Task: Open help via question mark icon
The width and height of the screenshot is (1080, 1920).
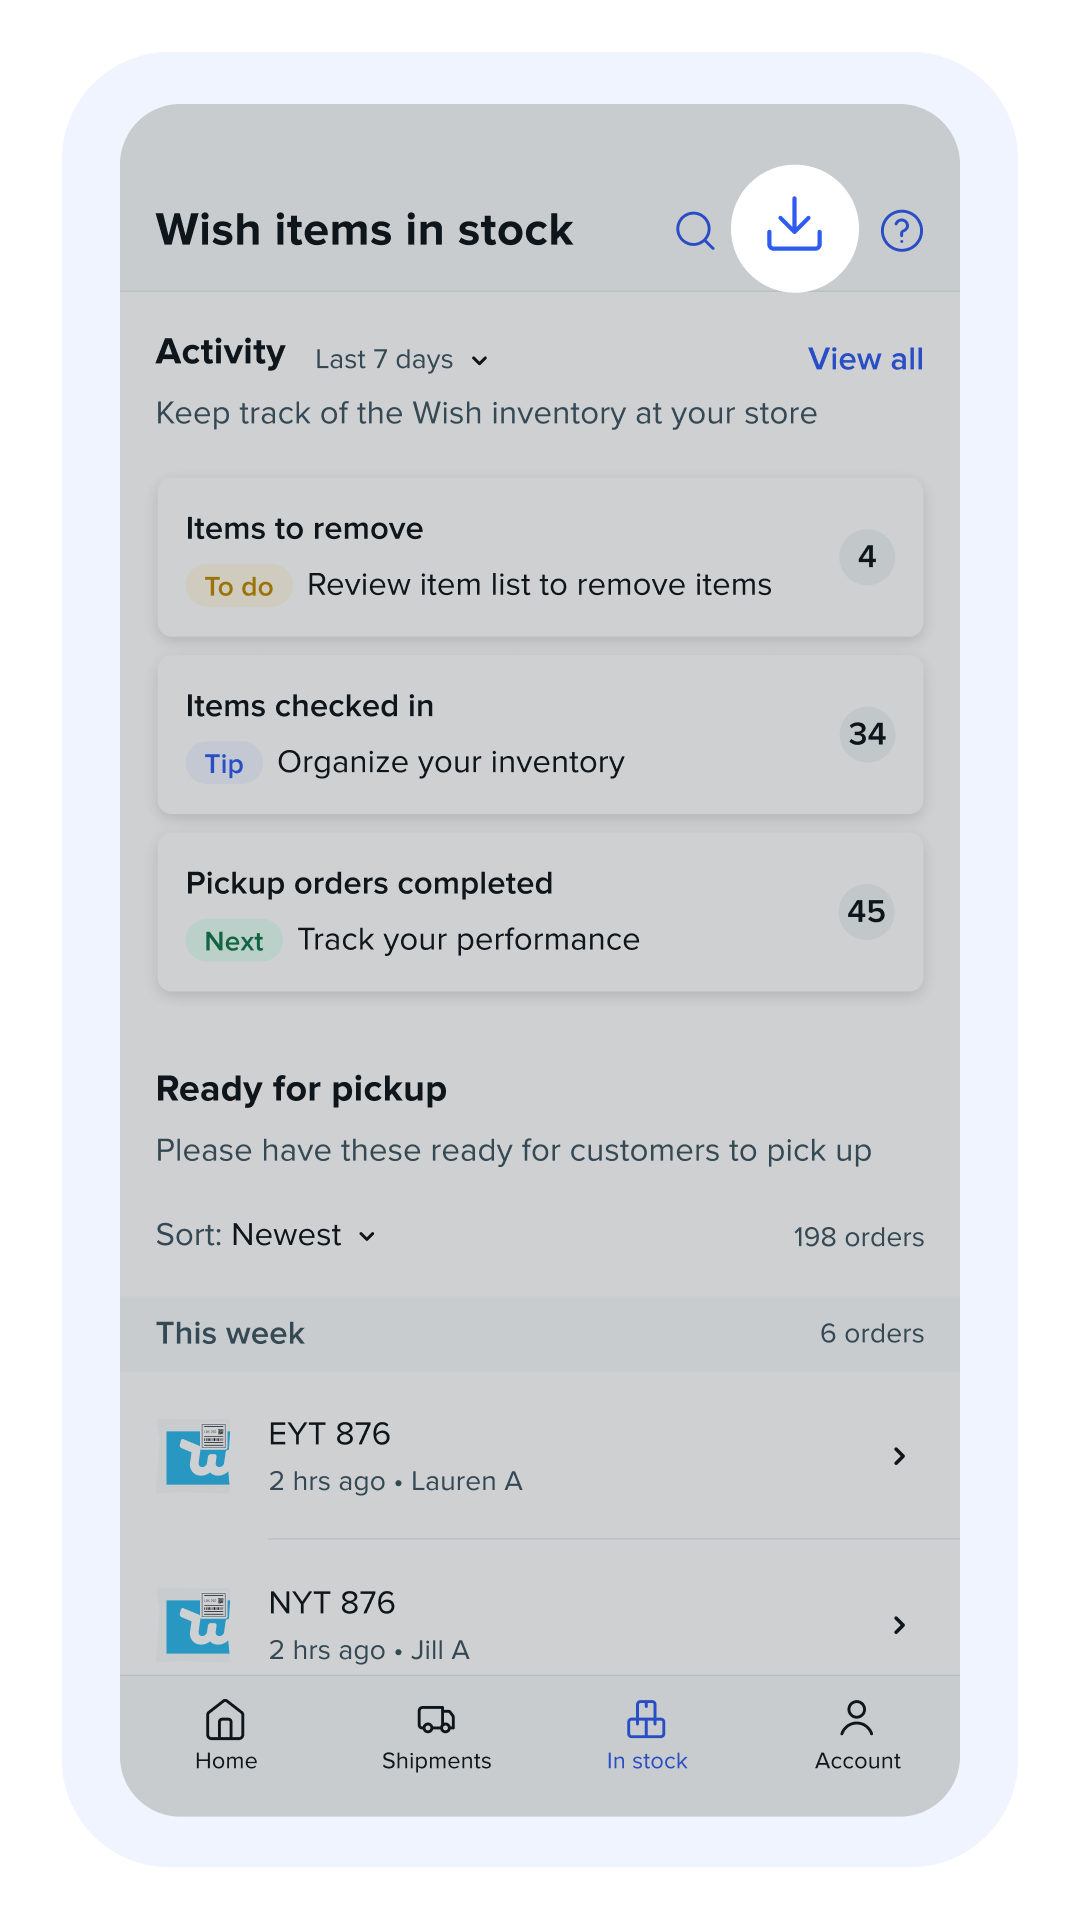Action: point(901,231)
